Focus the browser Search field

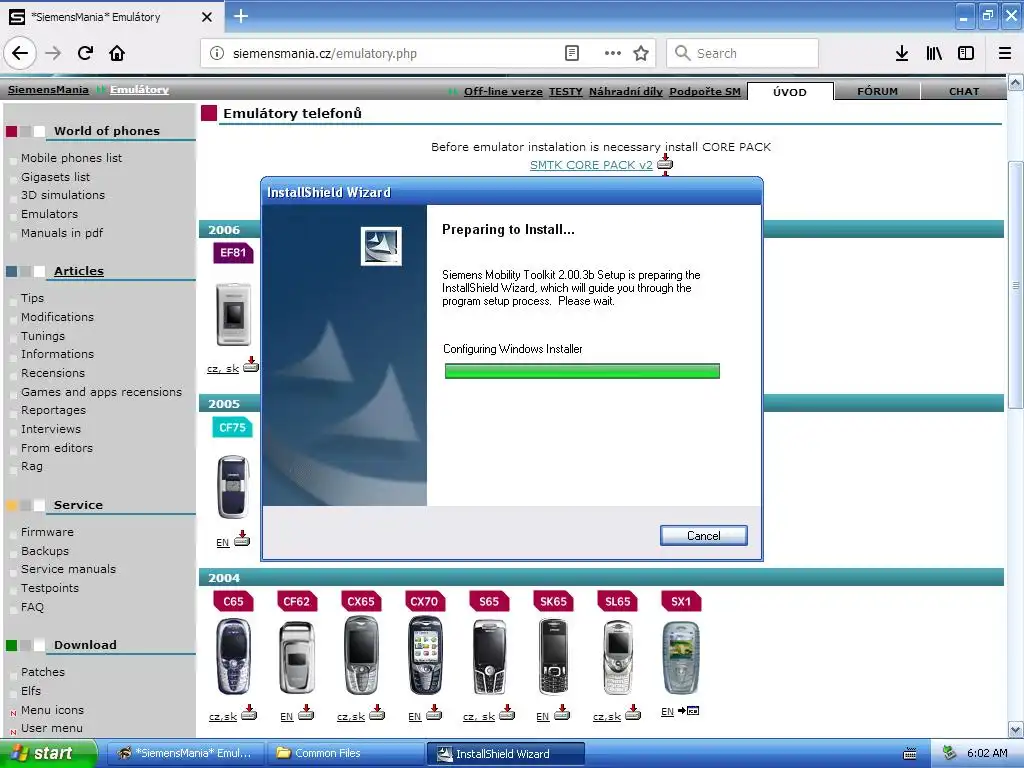[743, 53]
